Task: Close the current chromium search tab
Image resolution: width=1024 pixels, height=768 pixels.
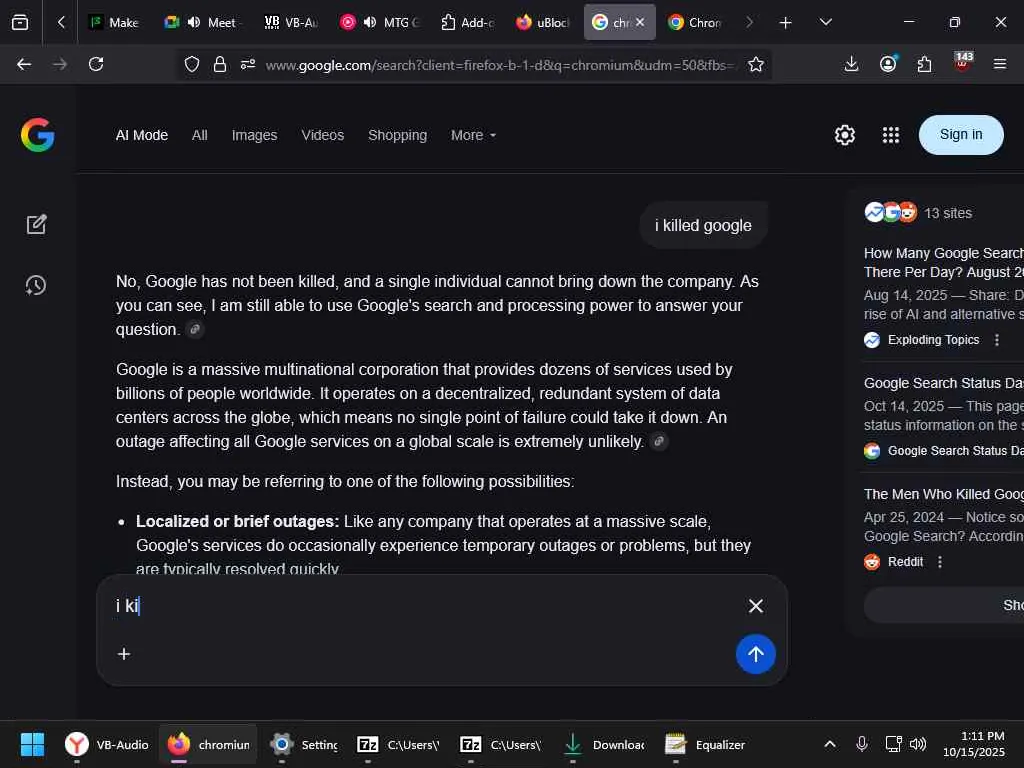Action: click(x=640, y=22)
